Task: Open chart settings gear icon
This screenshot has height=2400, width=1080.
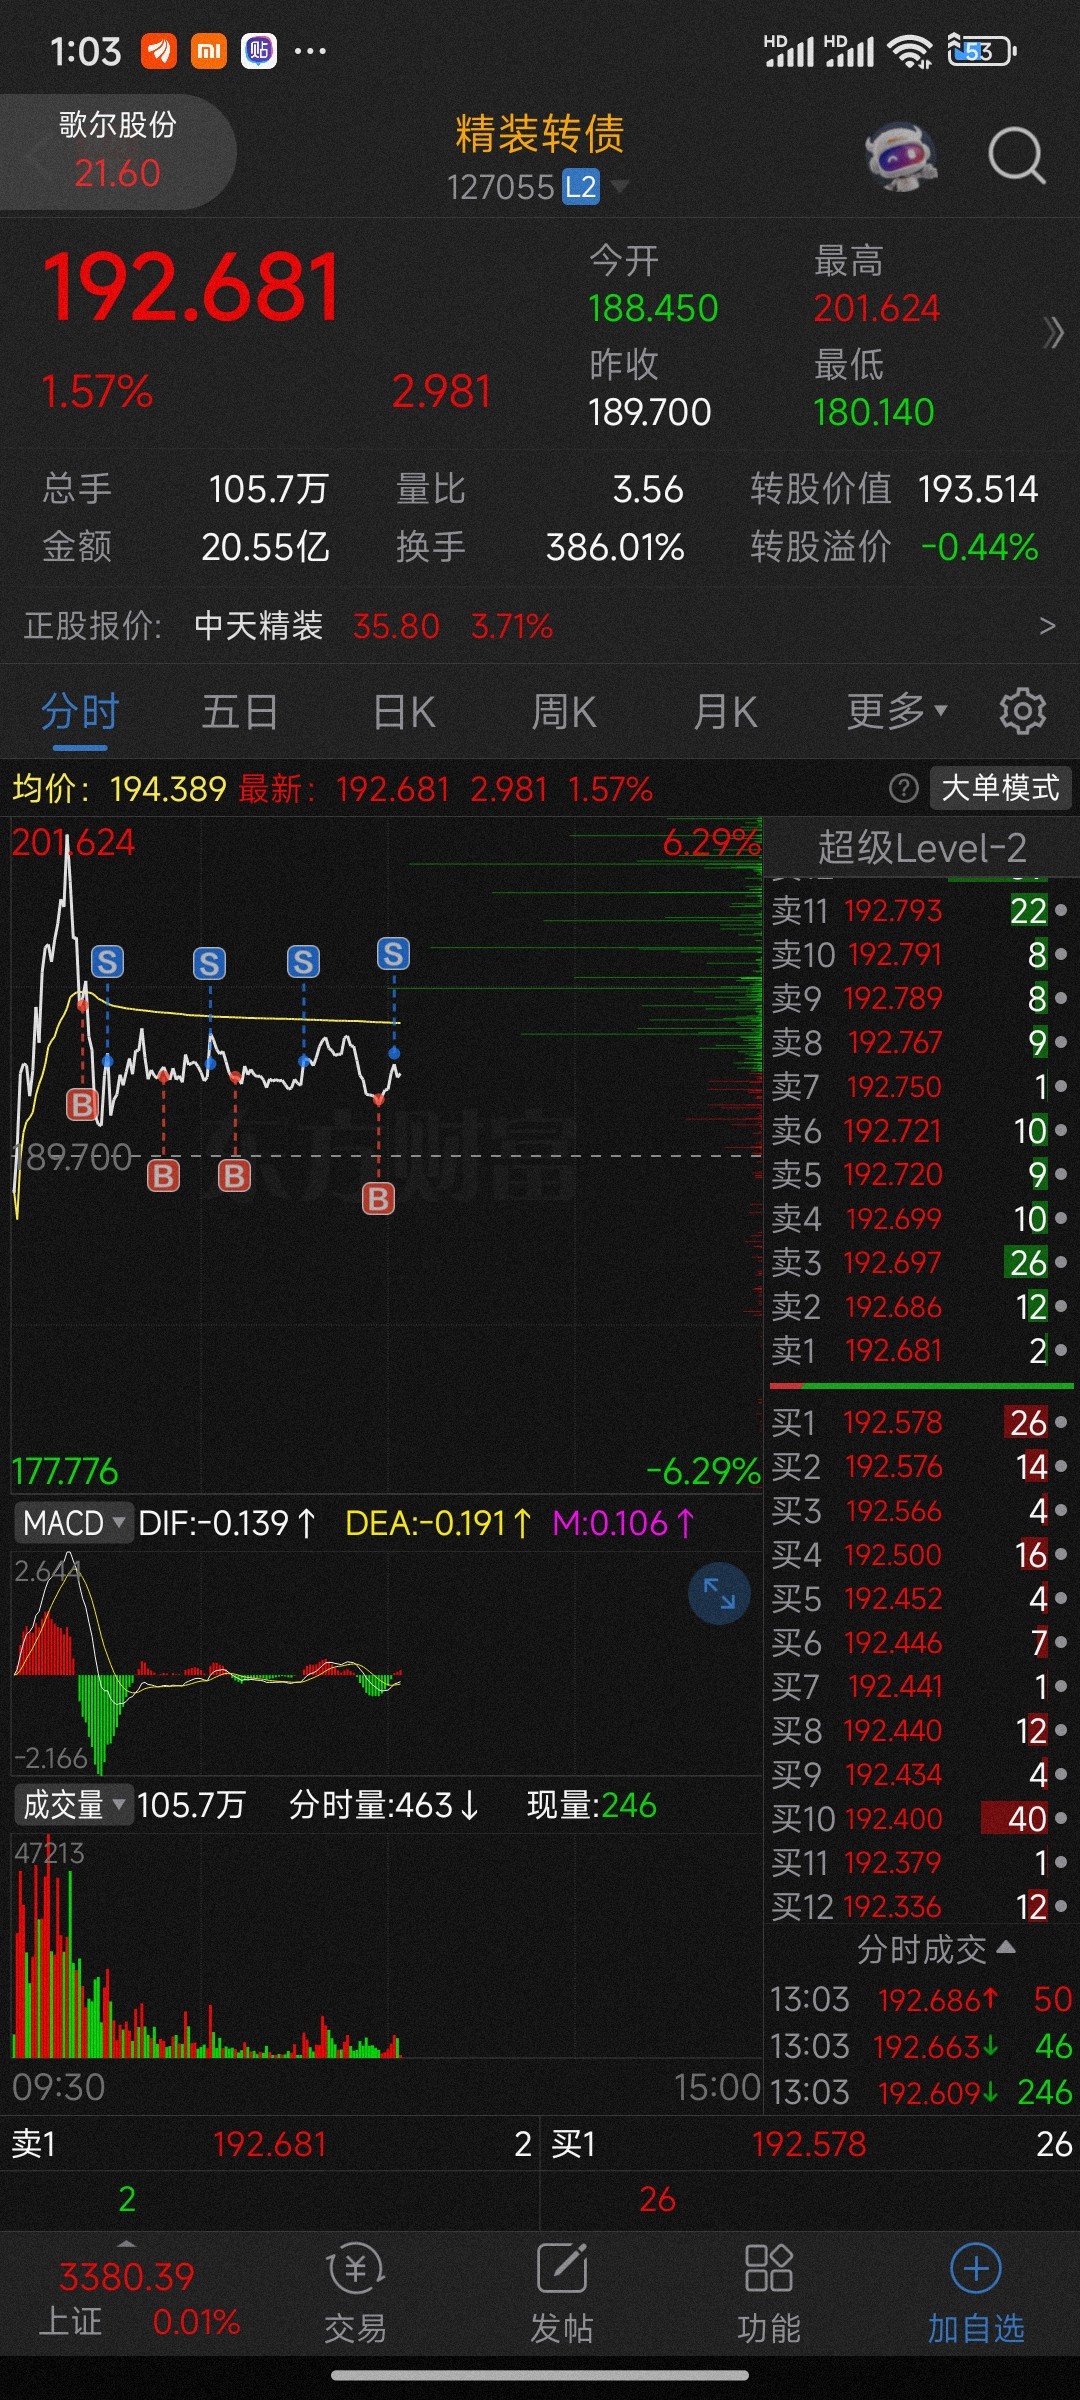Action: 1022,711
